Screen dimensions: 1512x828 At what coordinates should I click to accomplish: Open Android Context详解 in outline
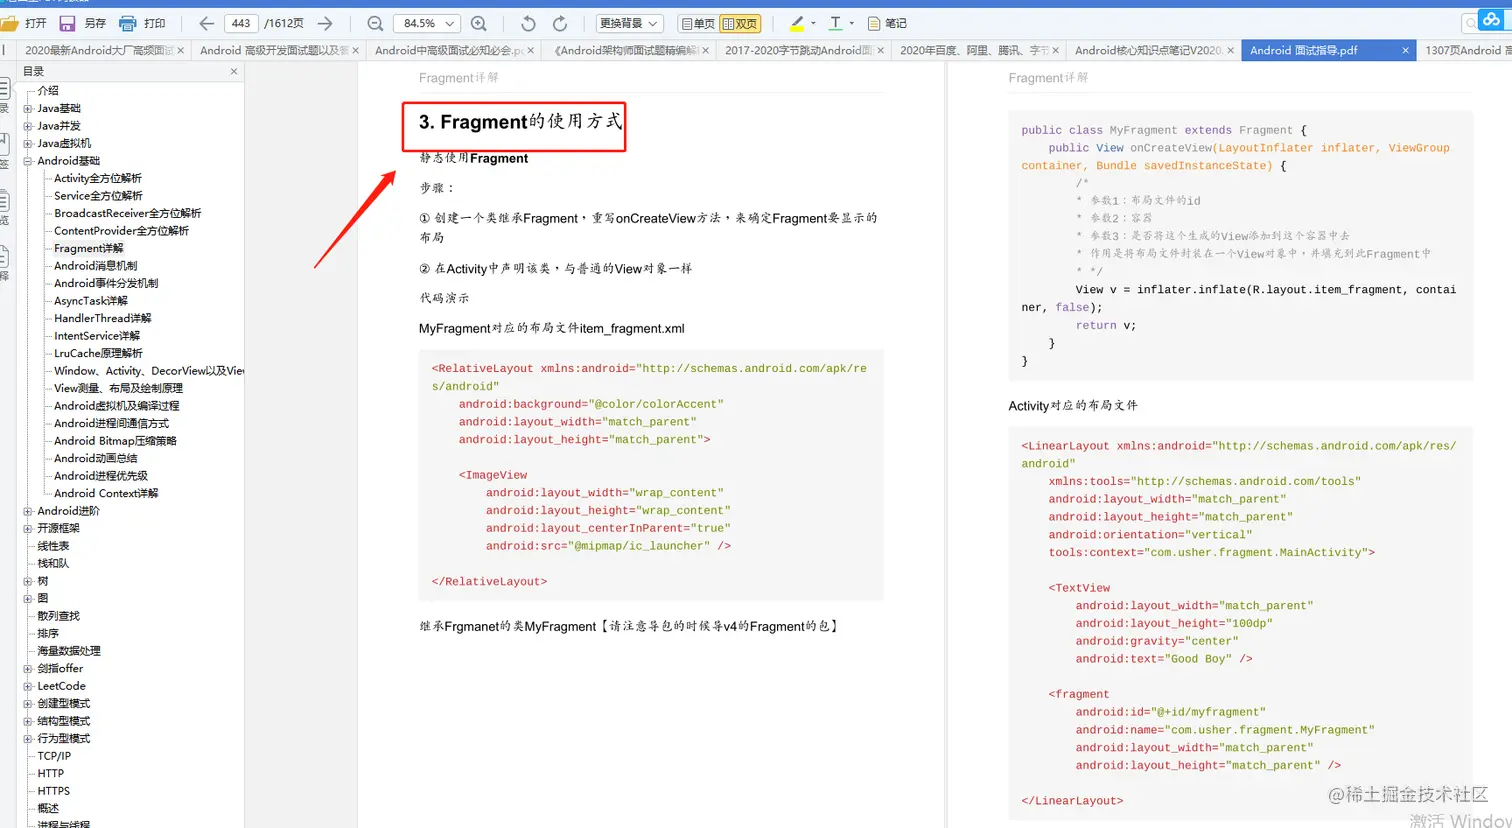click(x=106, y=493)
